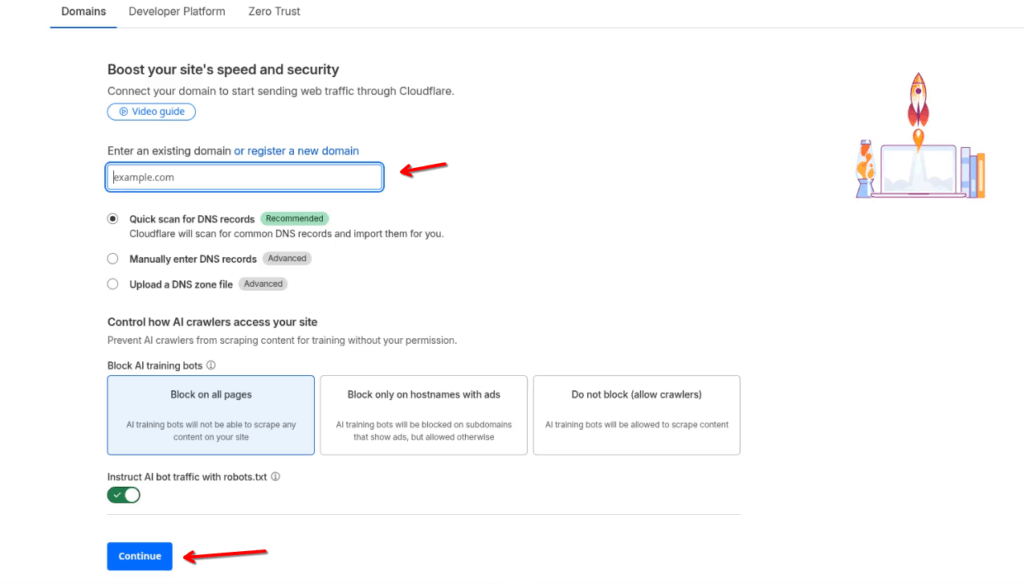Viewport: 1024px width, 584px height.
Task: Choose Do not block (allow crawlers) card
Action: [x=636, y=415]
